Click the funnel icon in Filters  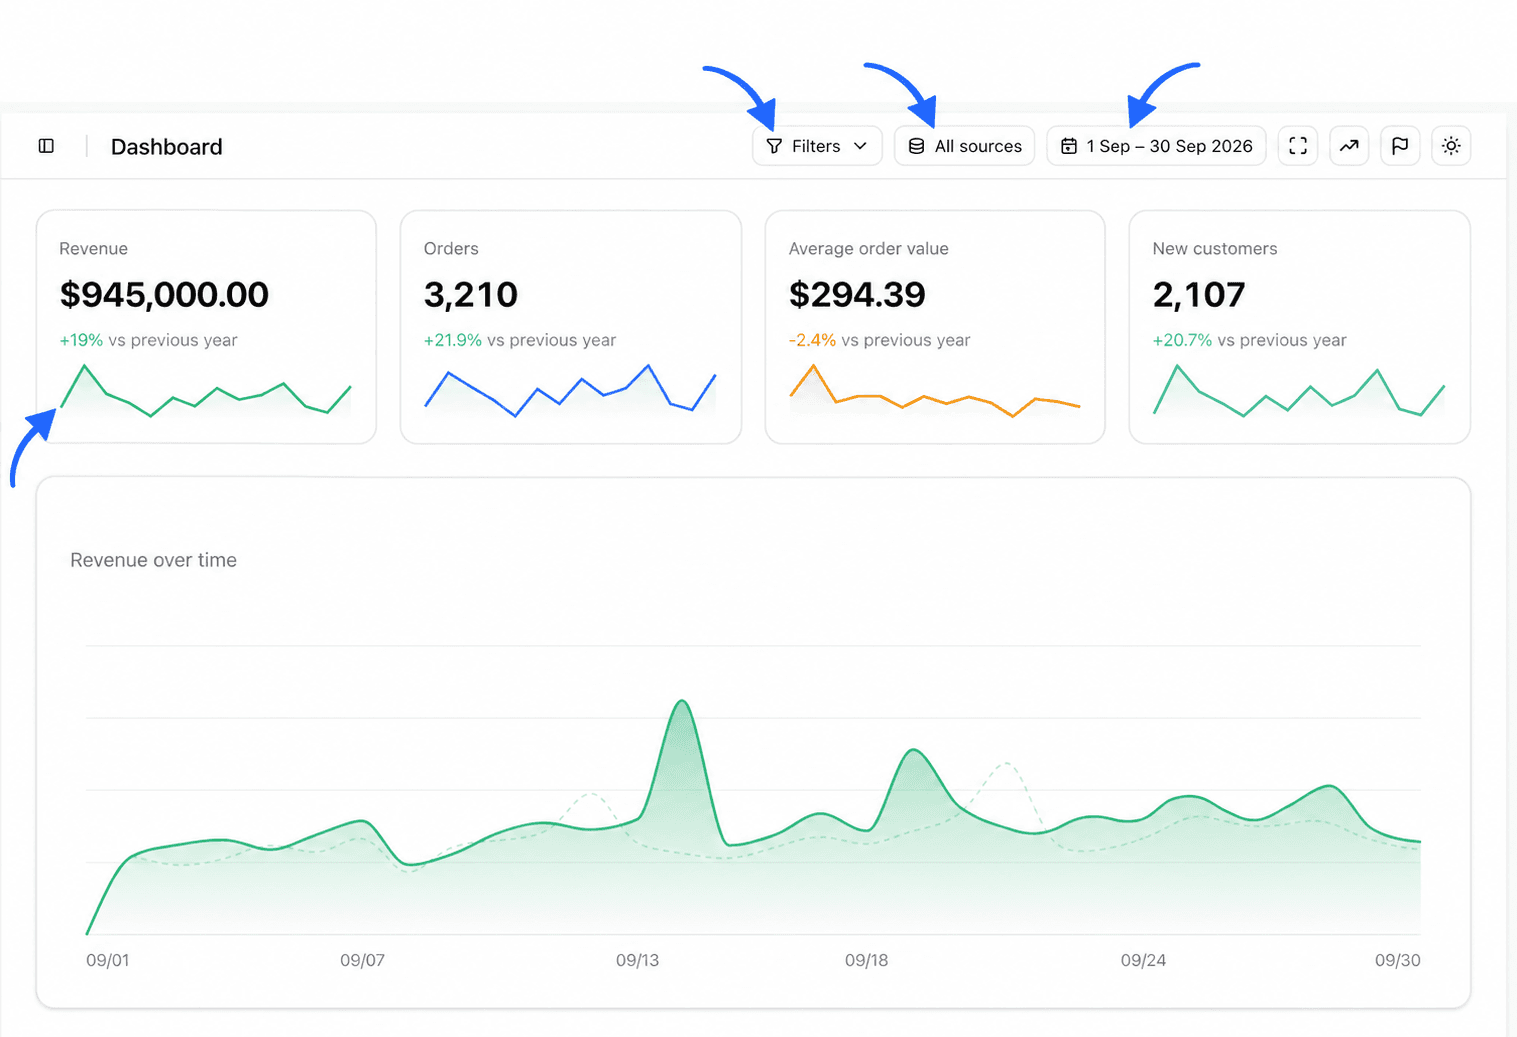(774, 146)
